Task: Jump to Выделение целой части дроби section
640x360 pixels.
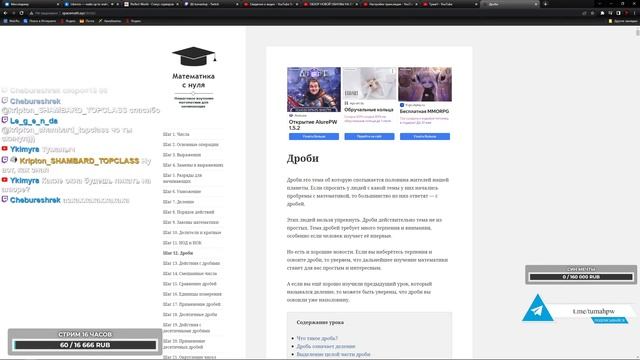Action: (333, 354)
